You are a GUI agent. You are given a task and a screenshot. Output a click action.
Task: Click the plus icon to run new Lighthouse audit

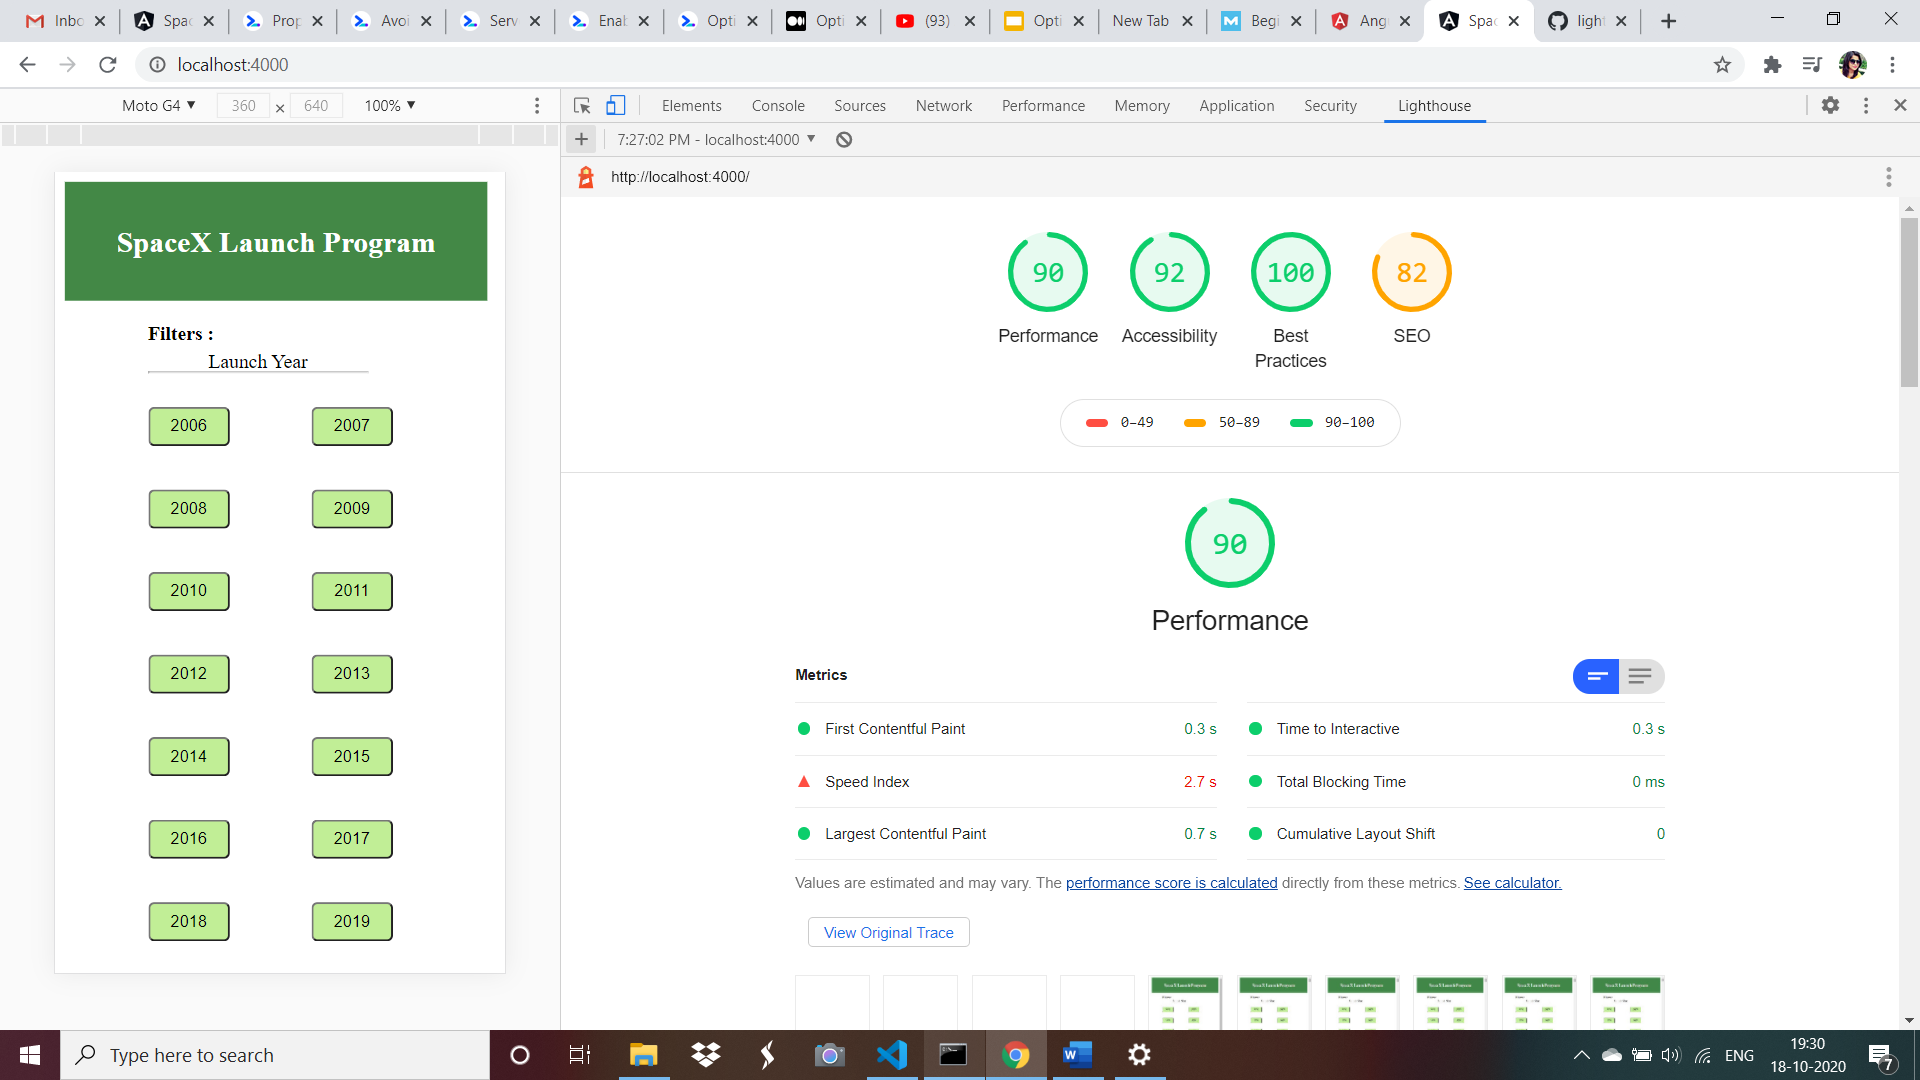(x=581, y=139)
